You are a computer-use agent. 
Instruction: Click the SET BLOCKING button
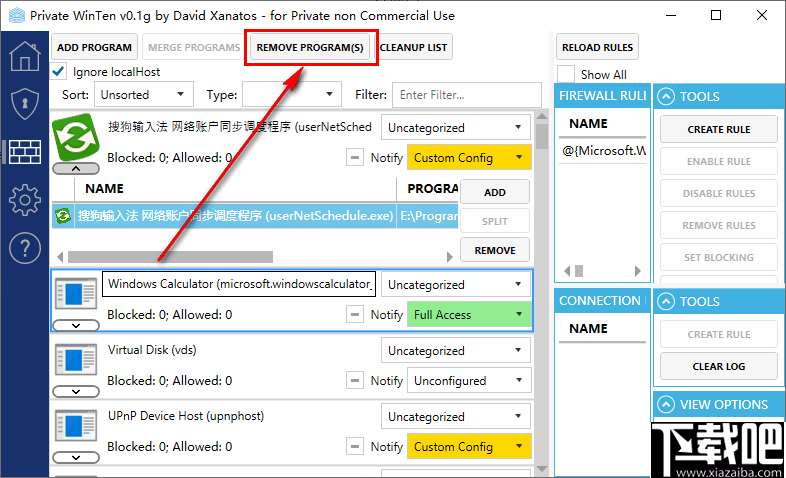point(719,258)
